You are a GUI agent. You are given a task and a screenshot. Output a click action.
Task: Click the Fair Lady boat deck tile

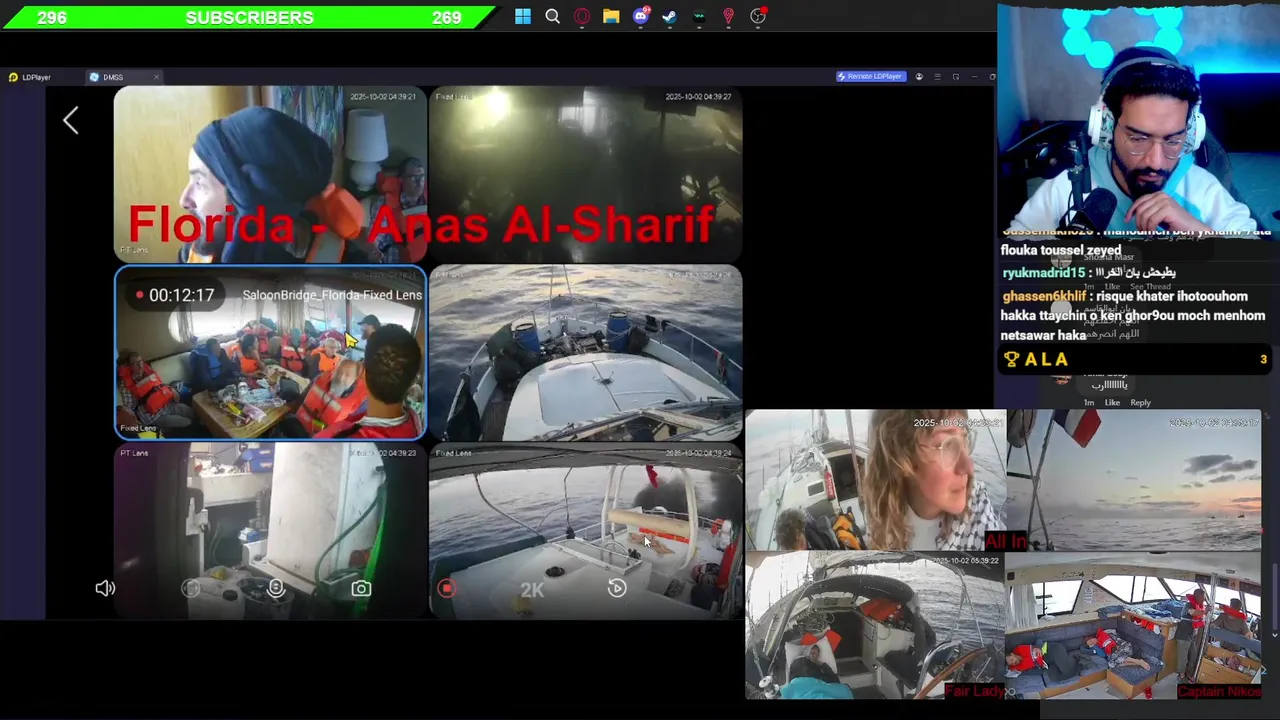875,626
